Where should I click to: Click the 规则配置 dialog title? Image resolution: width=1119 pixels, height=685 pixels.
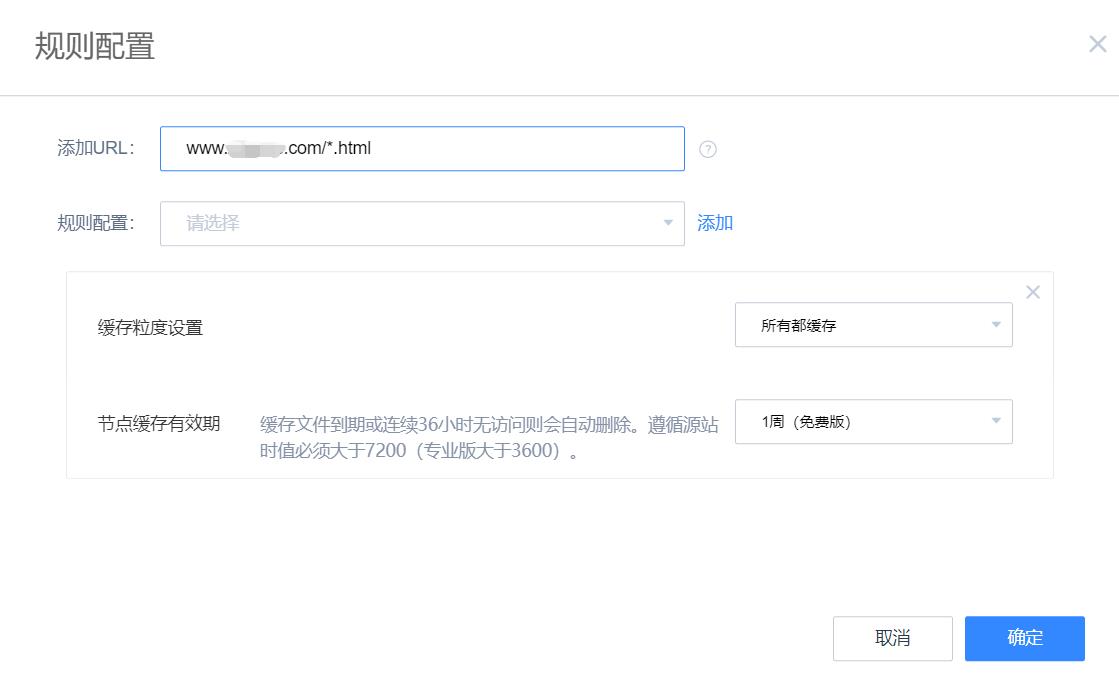[95, 46]
